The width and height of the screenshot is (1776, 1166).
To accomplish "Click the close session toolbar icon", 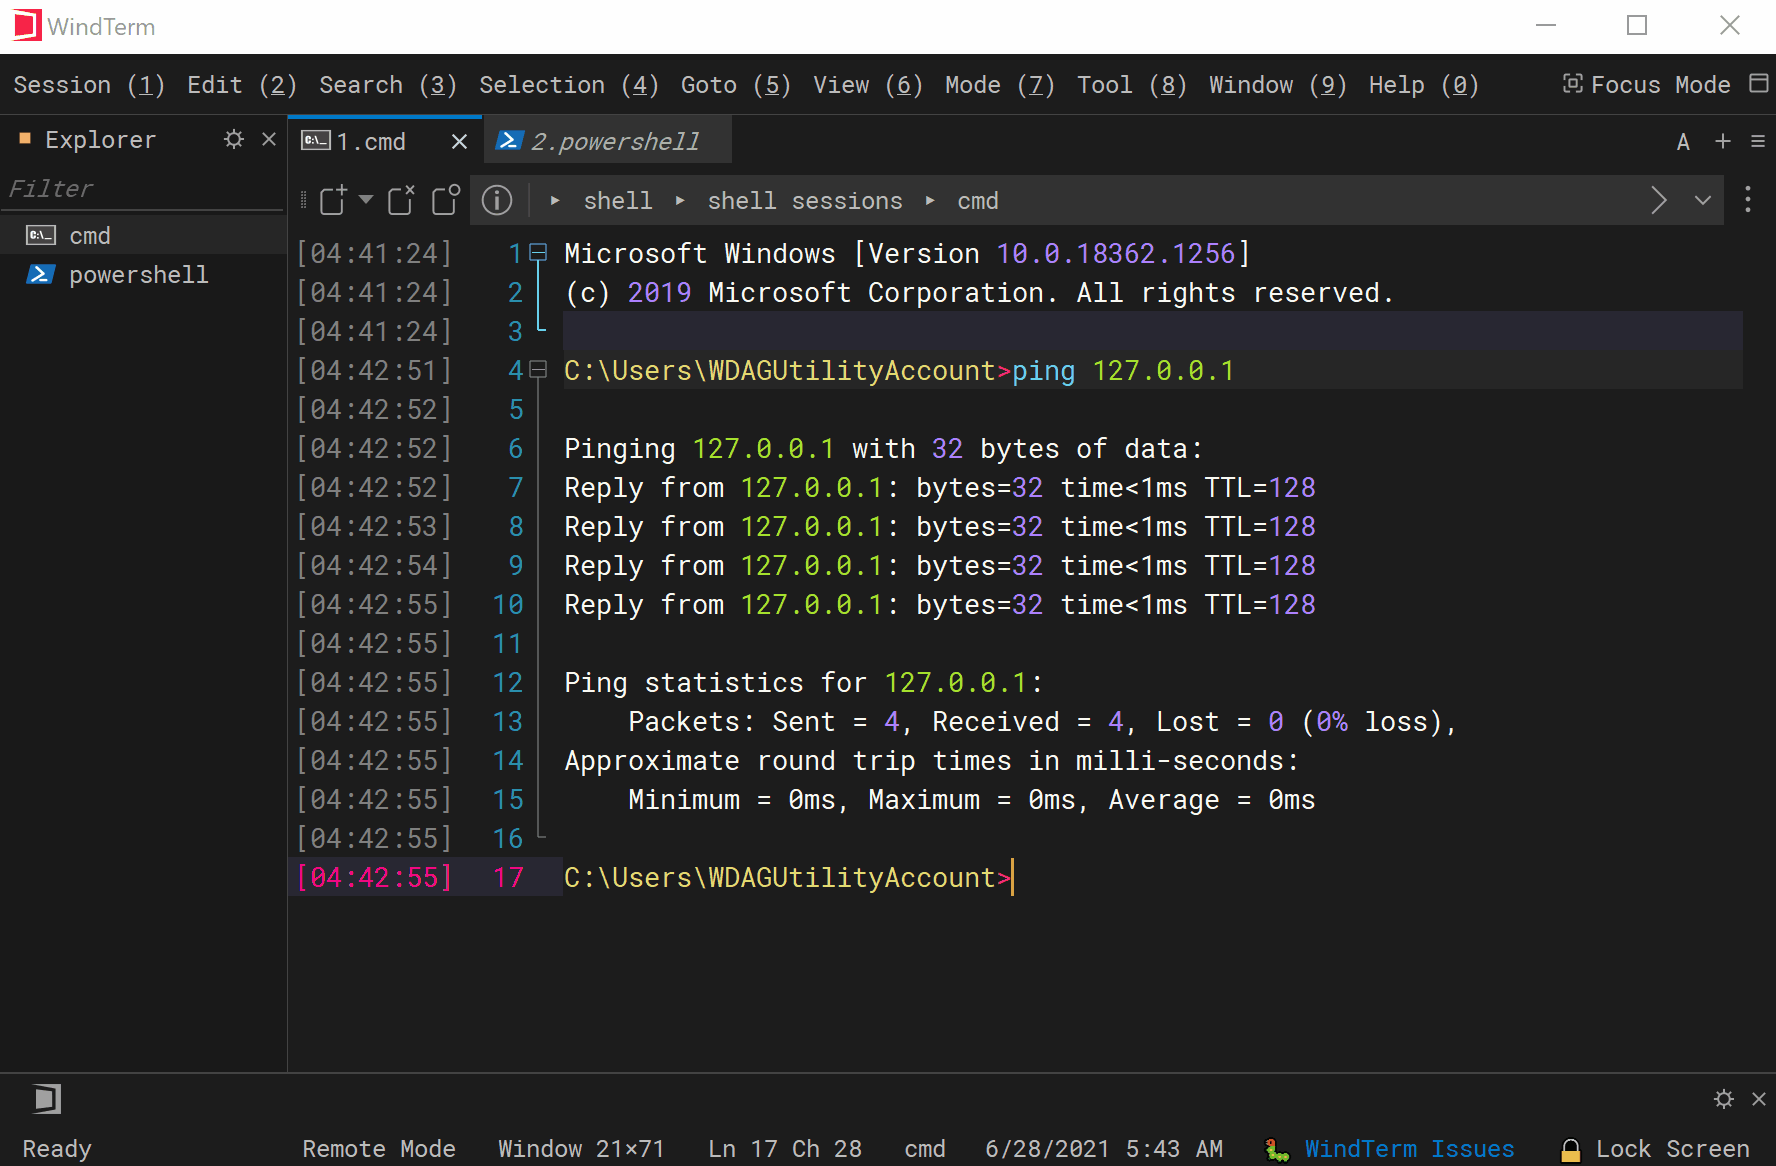I will pyautogui.click(x=402, y=200).
